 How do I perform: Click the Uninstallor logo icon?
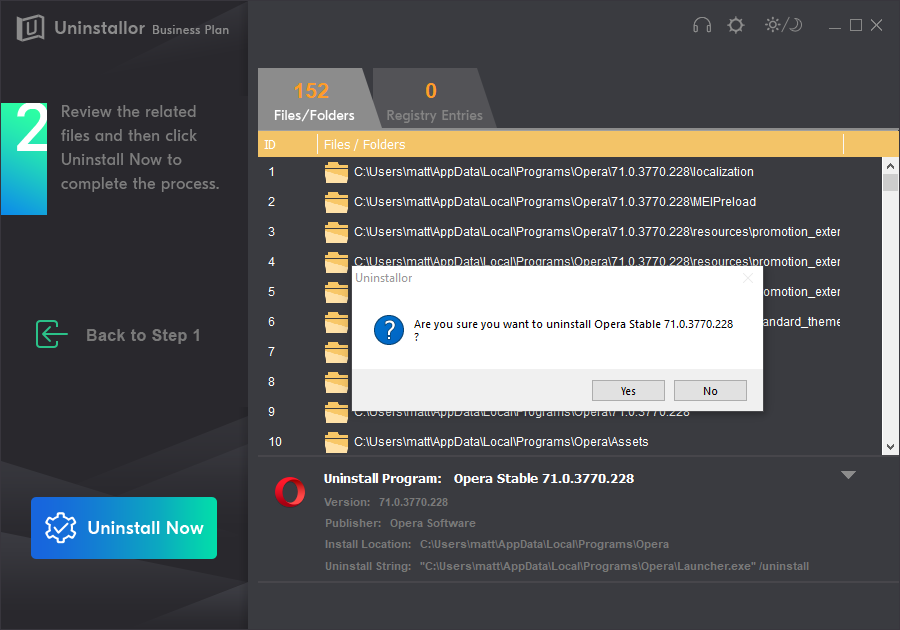[x=30, y=28]
